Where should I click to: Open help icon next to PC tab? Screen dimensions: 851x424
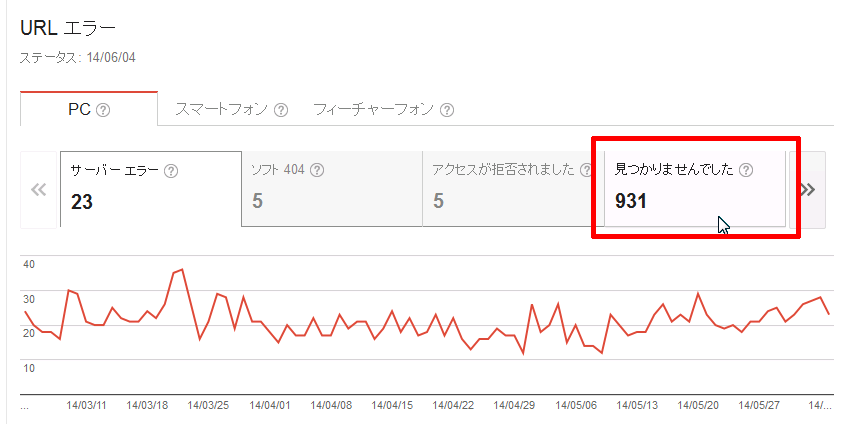point(103,110)
